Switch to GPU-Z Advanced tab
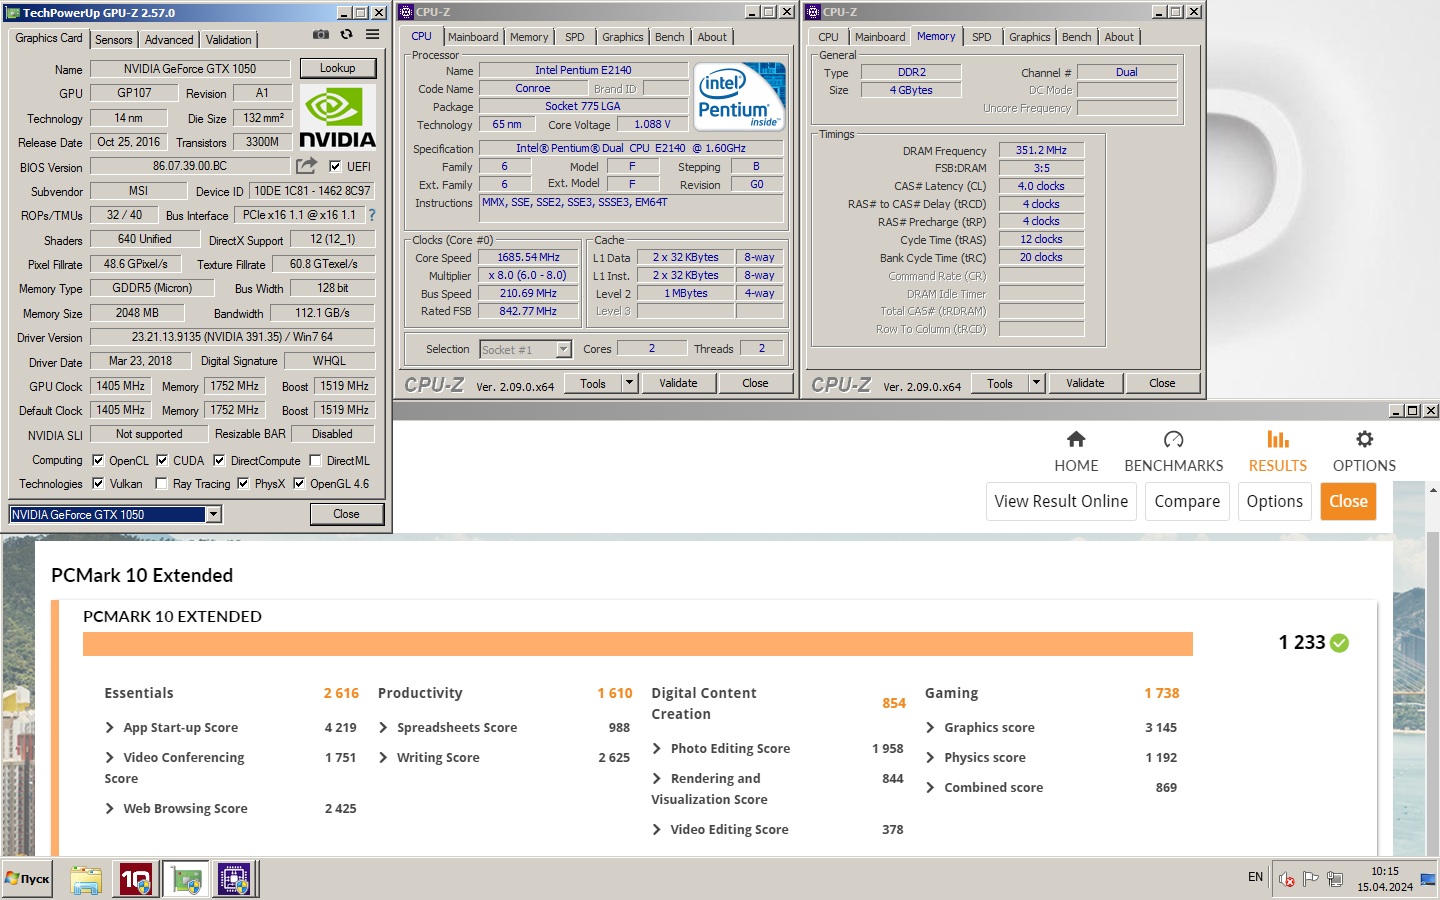The image size is (1440, 900). pyautogui.click(x=169, y=39)
